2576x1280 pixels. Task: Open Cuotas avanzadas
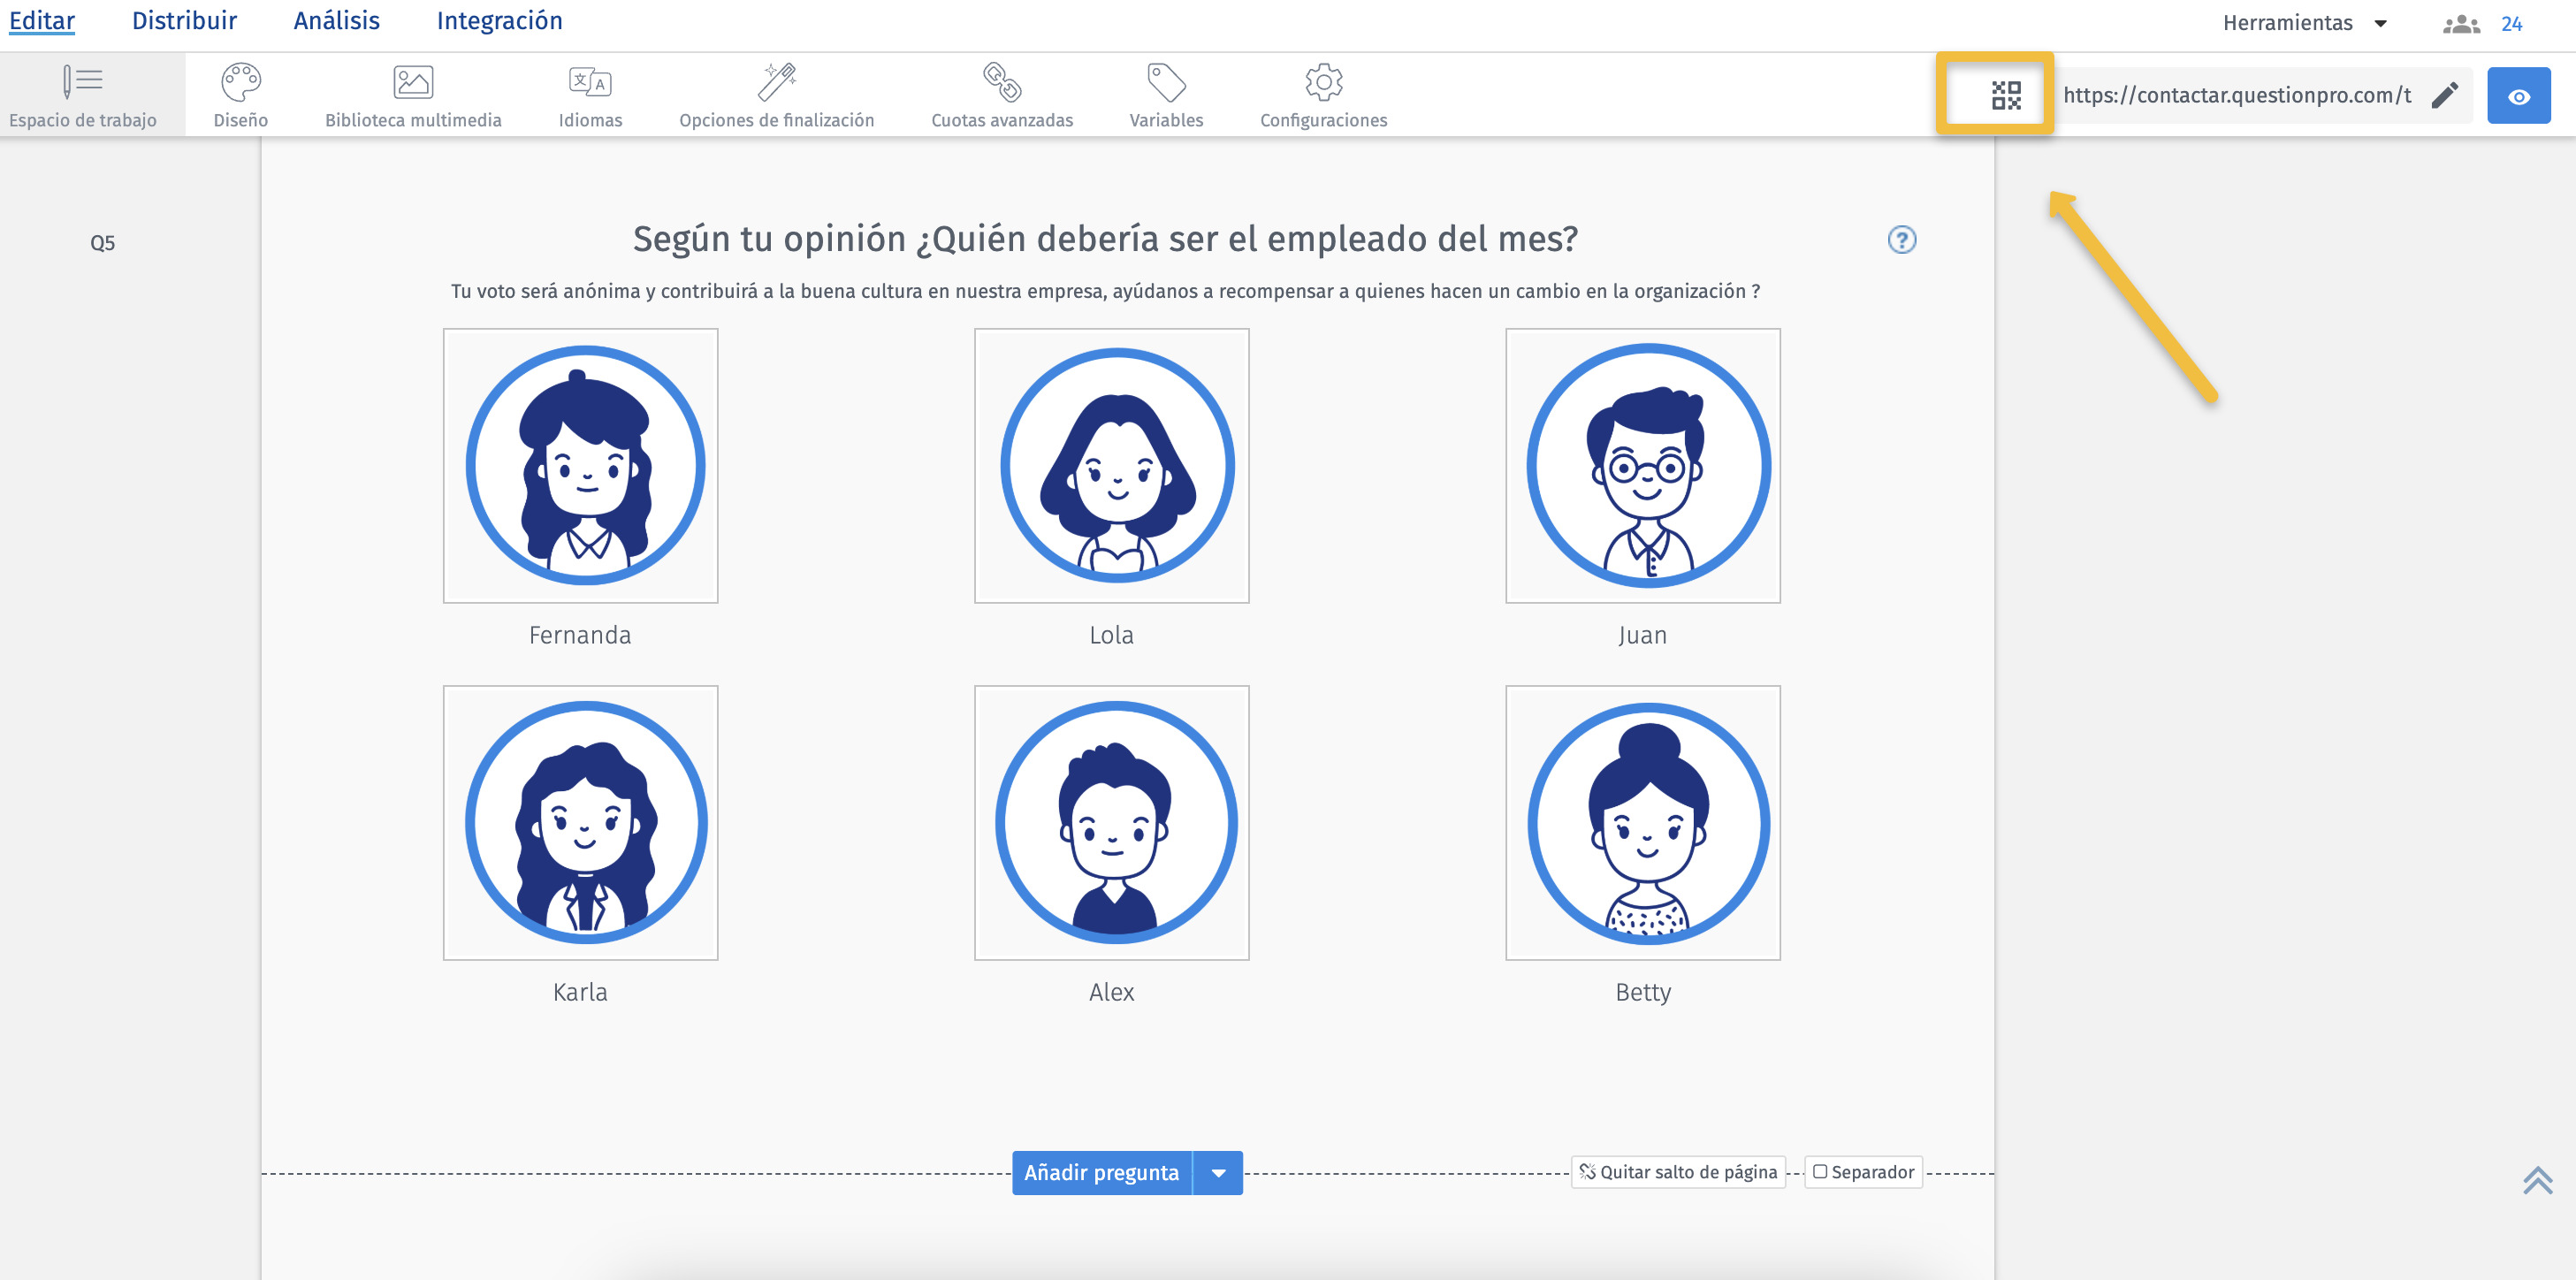(x=1001, y=84)
